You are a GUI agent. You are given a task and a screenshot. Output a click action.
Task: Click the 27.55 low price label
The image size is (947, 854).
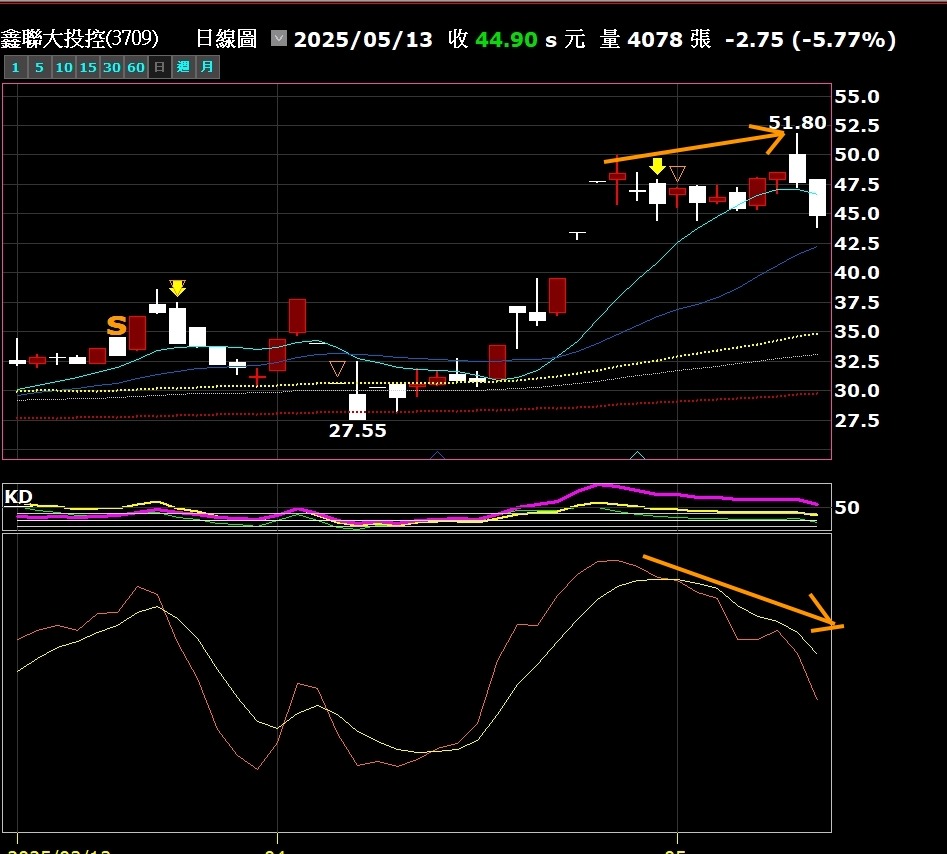tap(357, 431)
